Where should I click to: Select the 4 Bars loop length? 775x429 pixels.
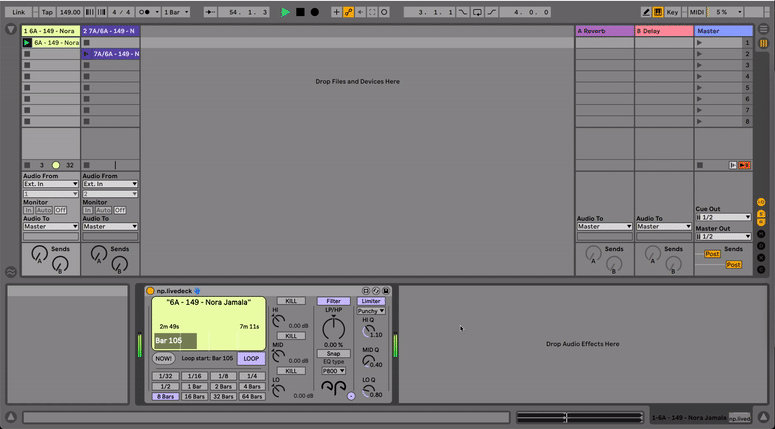point(252,386)
